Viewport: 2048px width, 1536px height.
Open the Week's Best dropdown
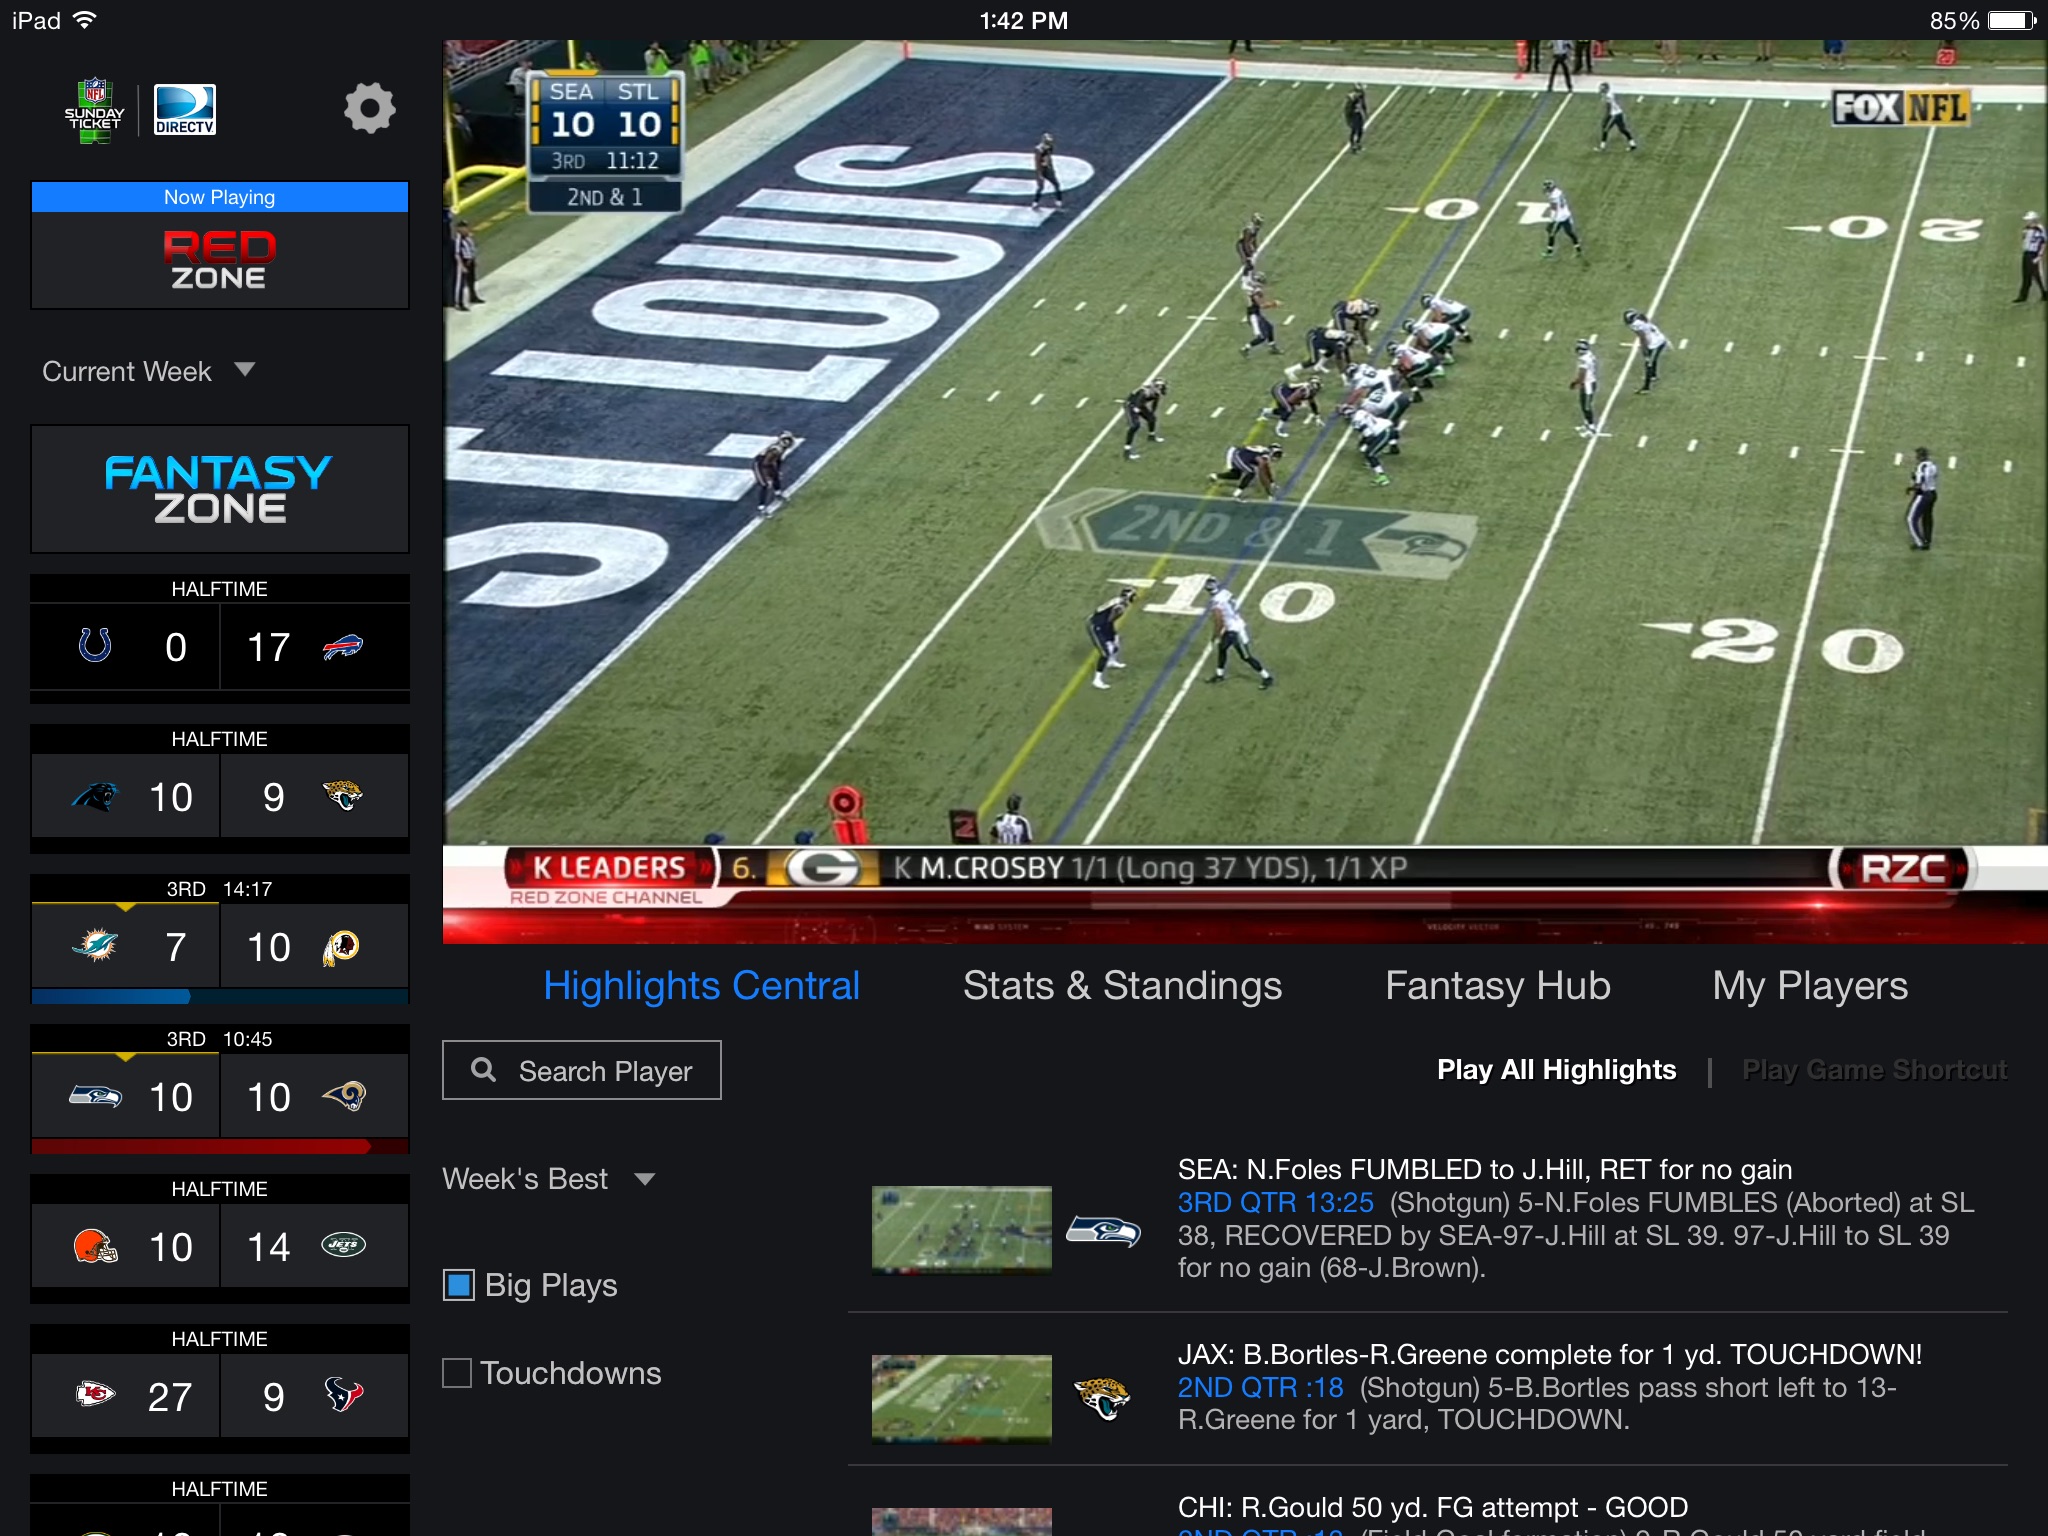pyautogui.click(x=548, y=1179)
